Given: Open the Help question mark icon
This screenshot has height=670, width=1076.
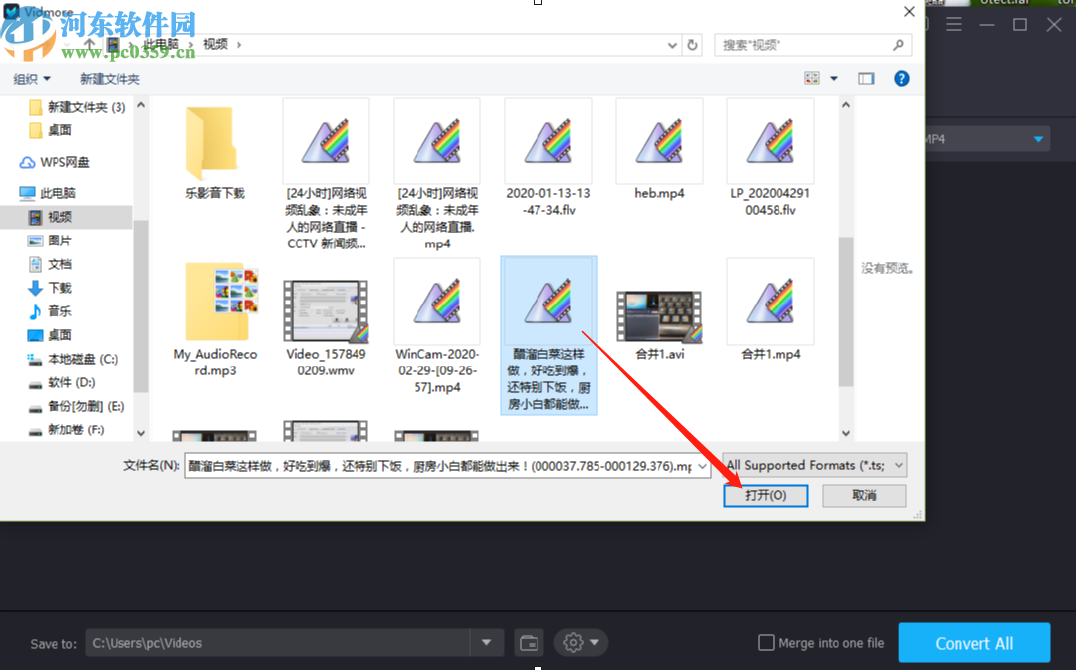Looking at the screenshot, I should [x=901, y=78].
